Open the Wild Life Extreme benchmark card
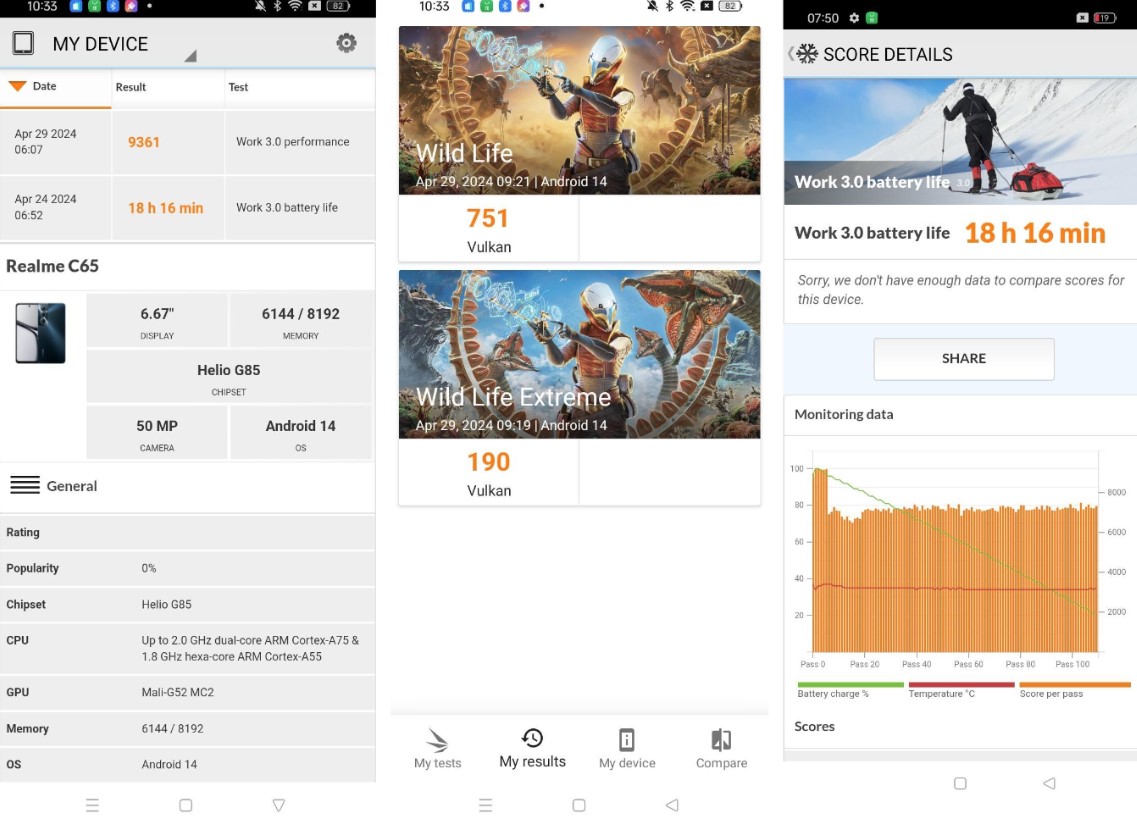Screen dimensions: 1137x826 click(579, 353)
